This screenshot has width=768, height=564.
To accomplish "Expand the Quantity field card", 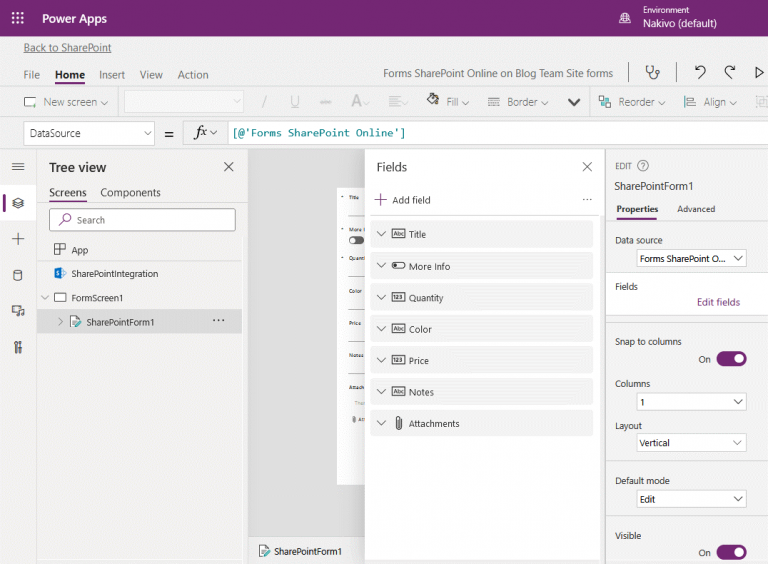I will coord(381,297).
